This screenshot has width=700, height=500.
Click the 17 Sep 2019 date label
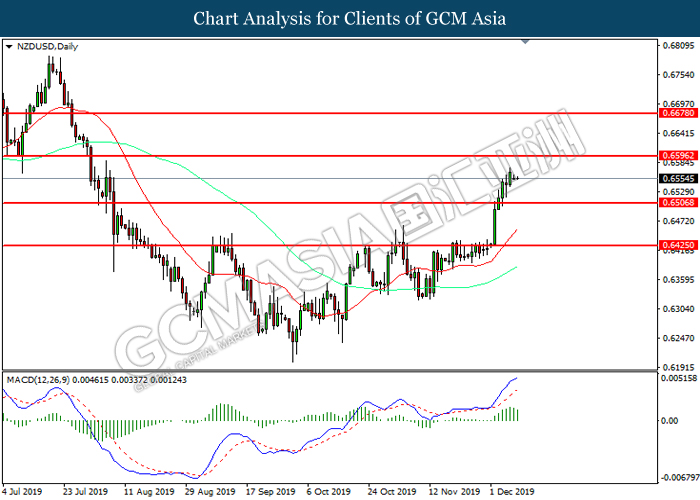tap(271, 492)
